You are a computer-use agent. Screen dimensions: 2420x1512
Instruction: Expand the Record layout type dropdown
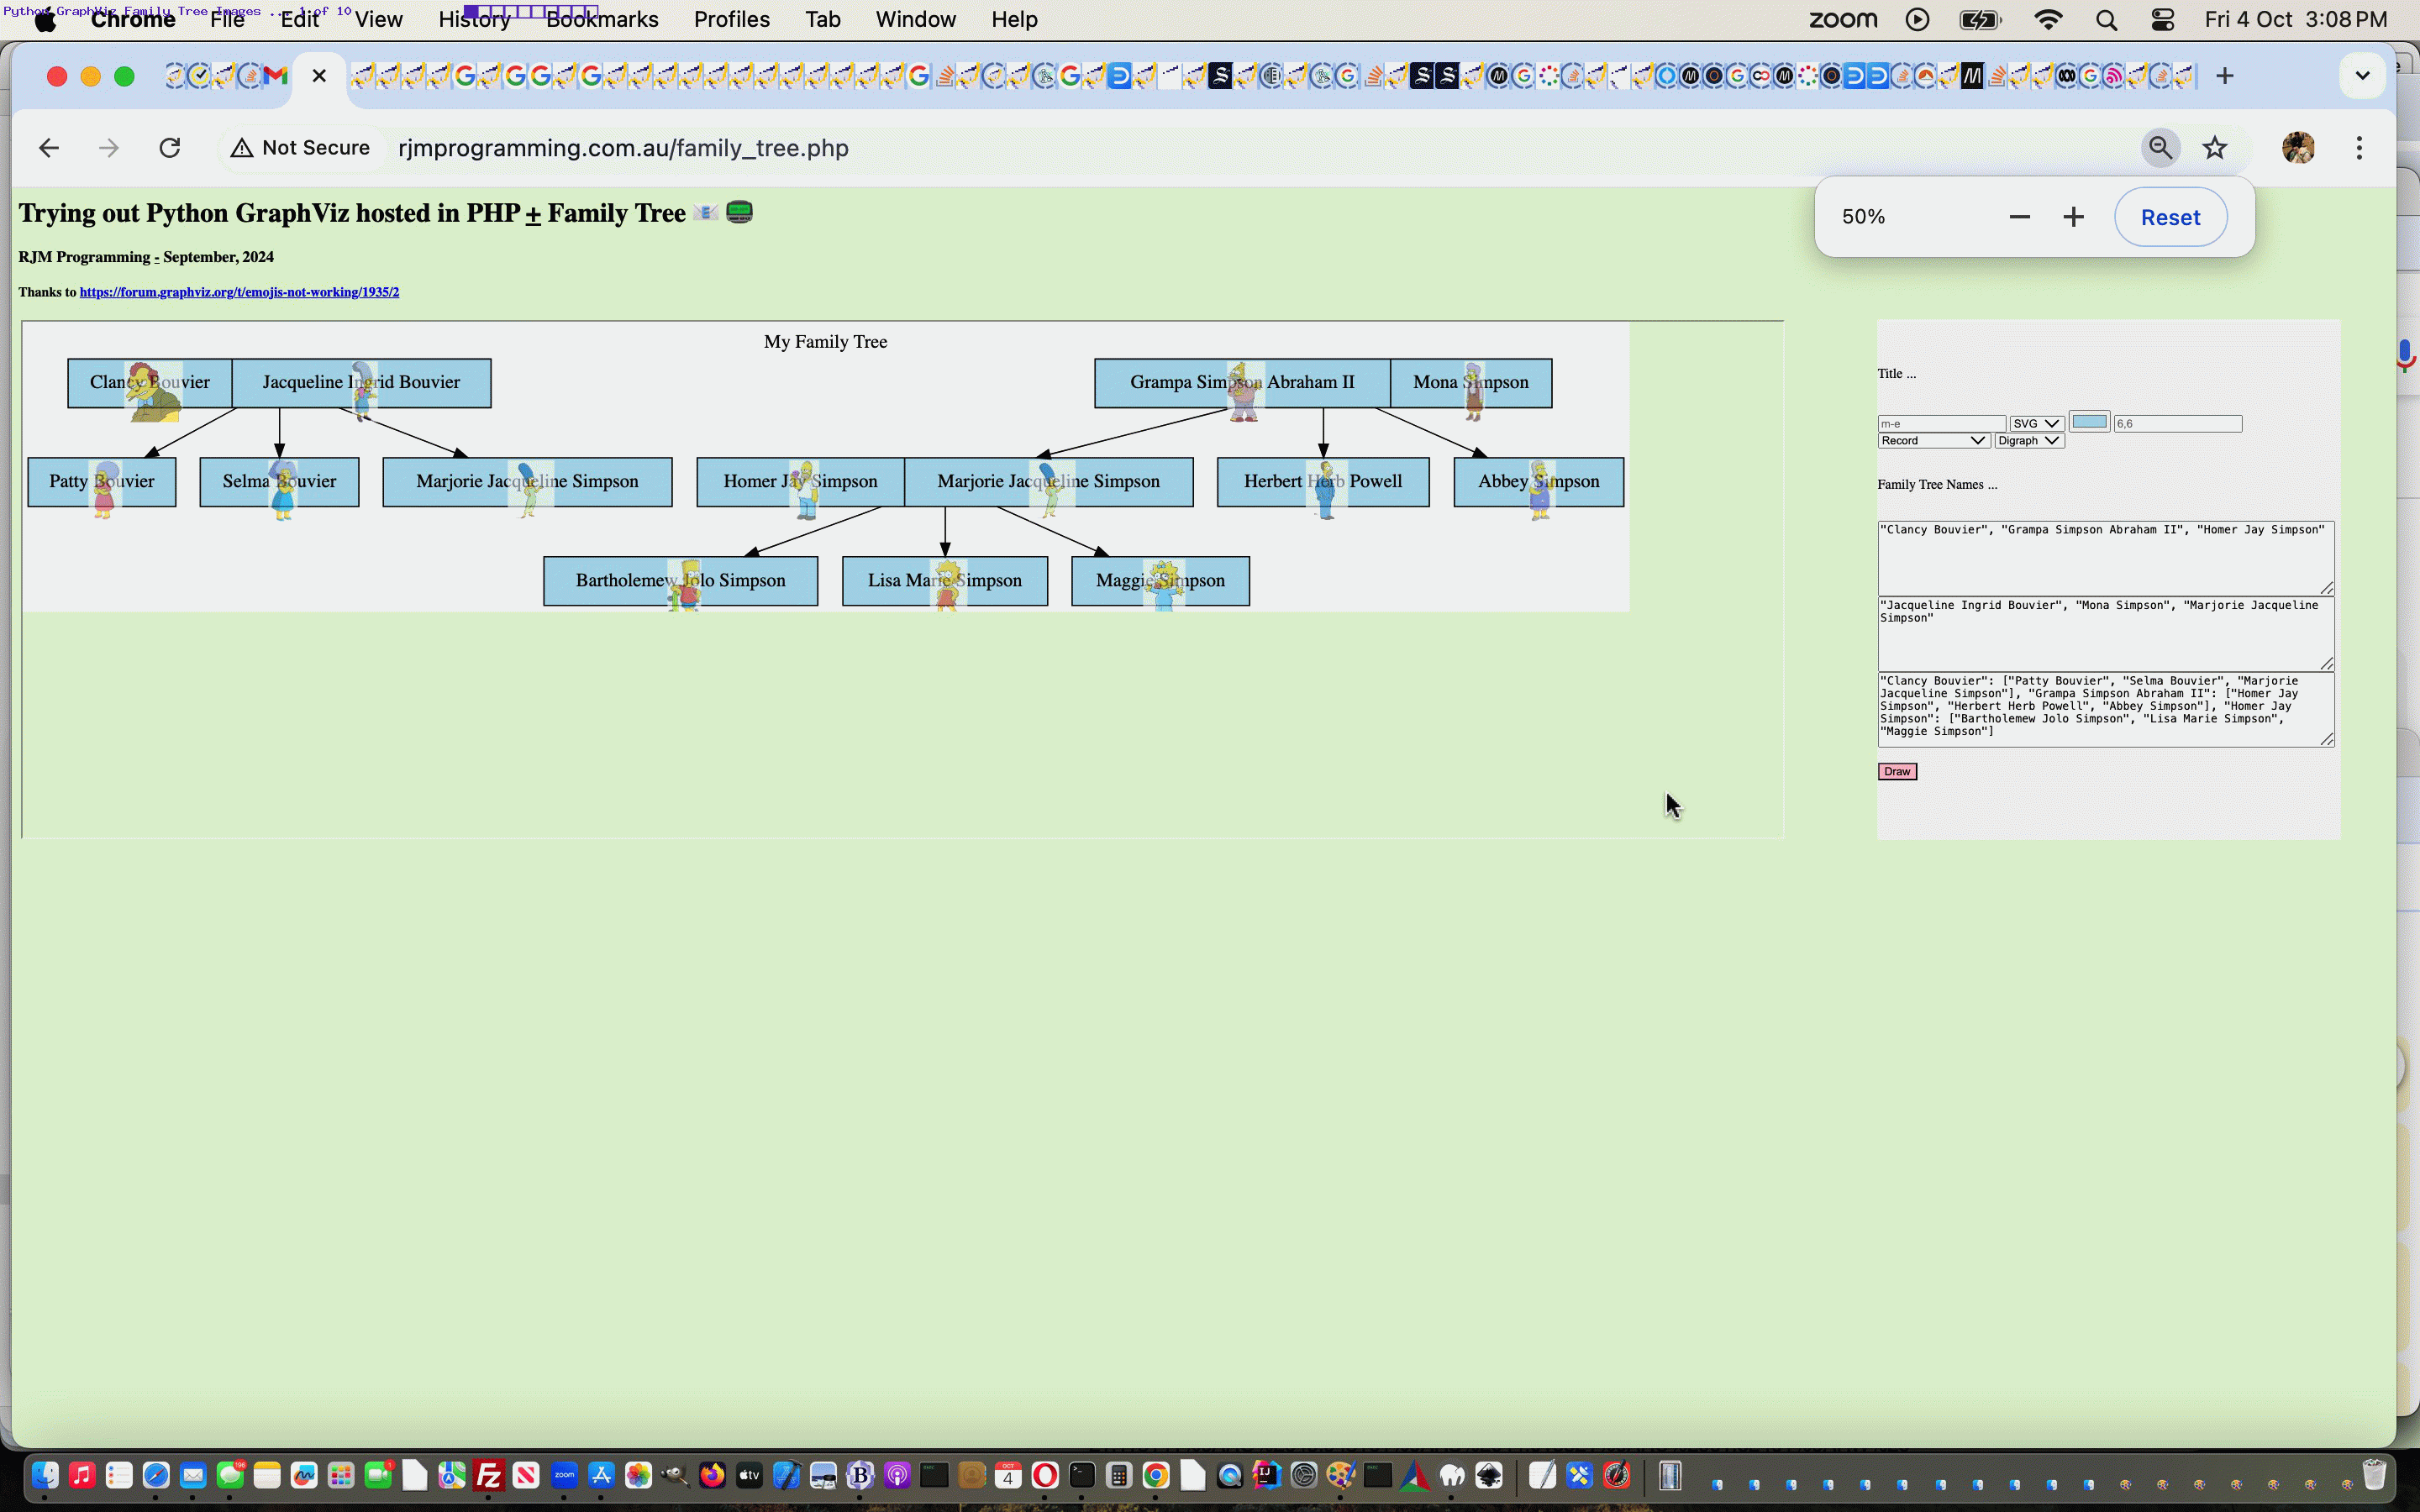(1930, 439)
